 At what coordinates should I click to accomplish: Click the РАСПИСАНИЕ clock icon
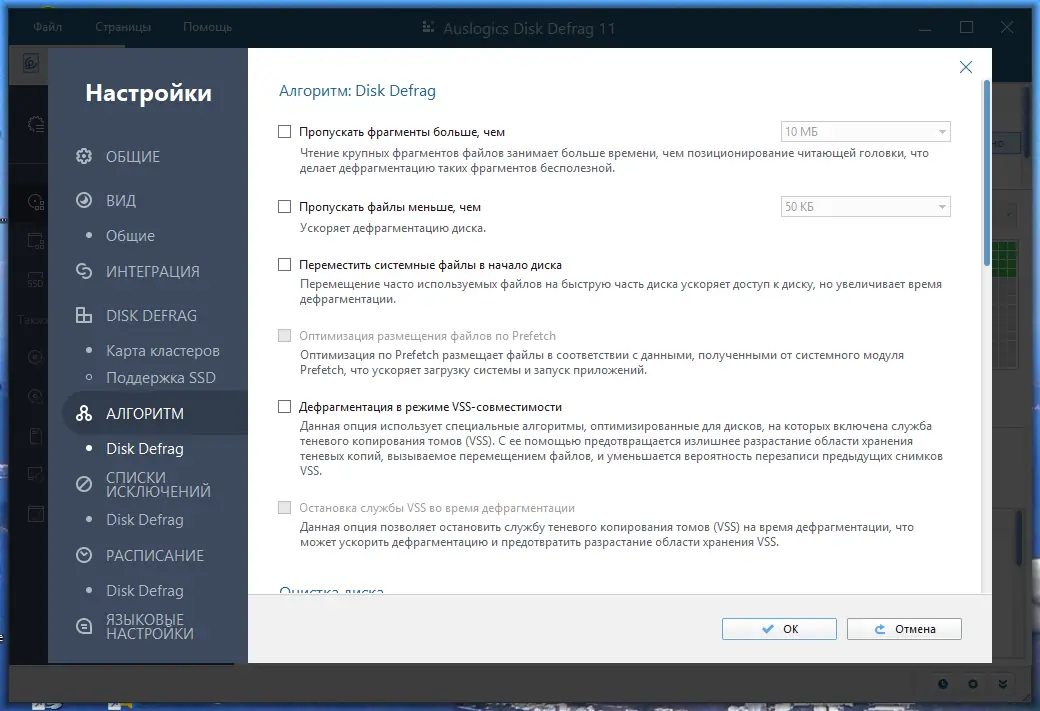[84, 555]
